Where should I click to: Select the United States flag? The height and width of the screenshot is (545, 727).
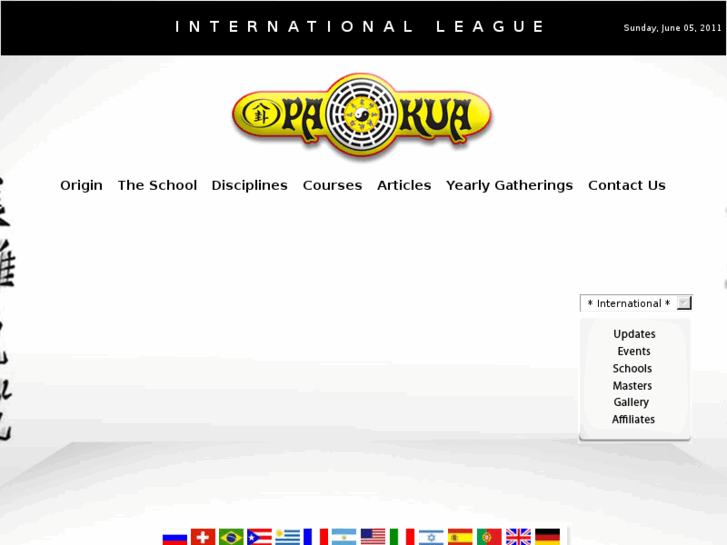(x=373, y=537)
